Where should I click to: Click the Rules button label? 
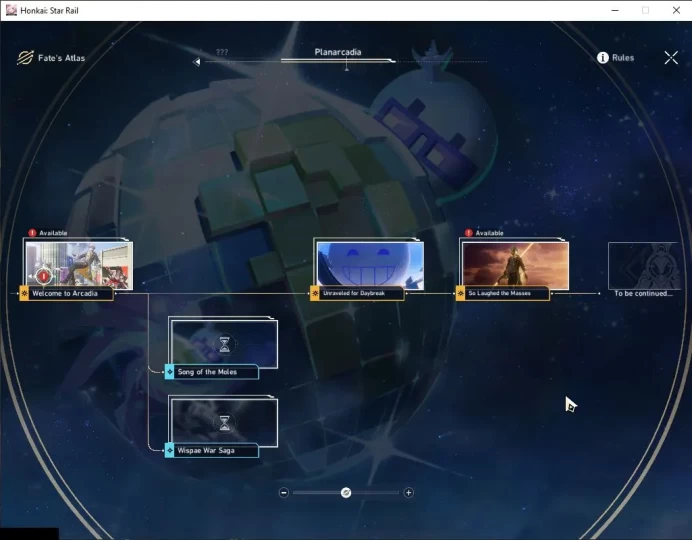point(623,58)
